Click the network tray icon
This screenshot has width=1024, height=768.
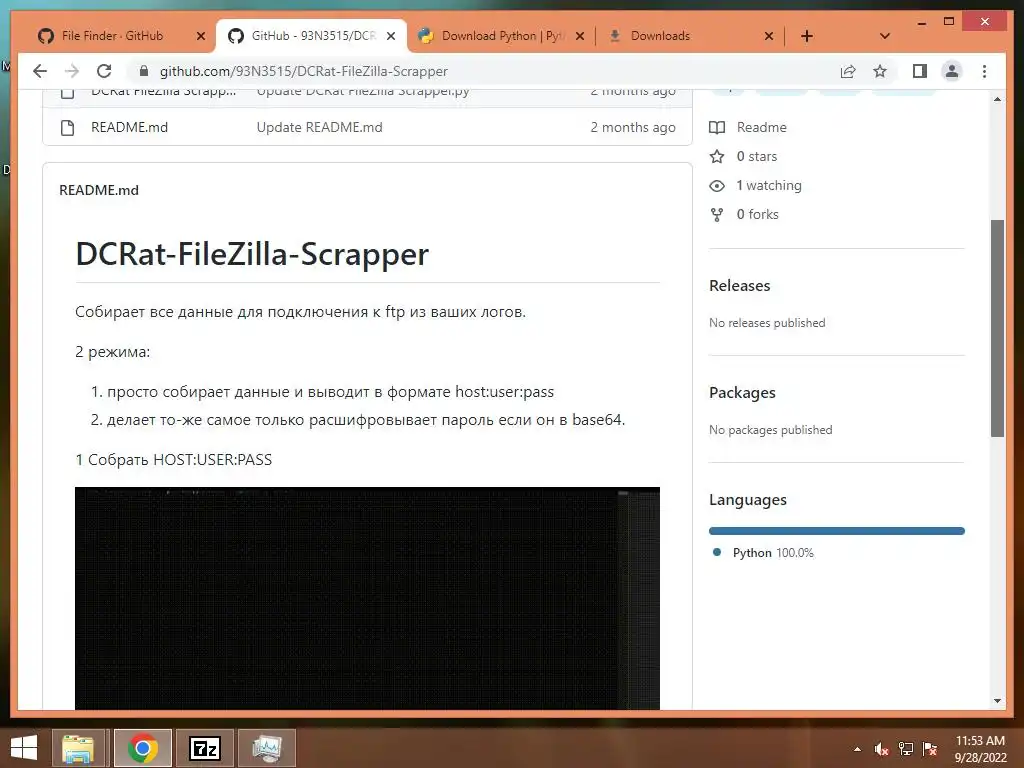coord(906,749)
